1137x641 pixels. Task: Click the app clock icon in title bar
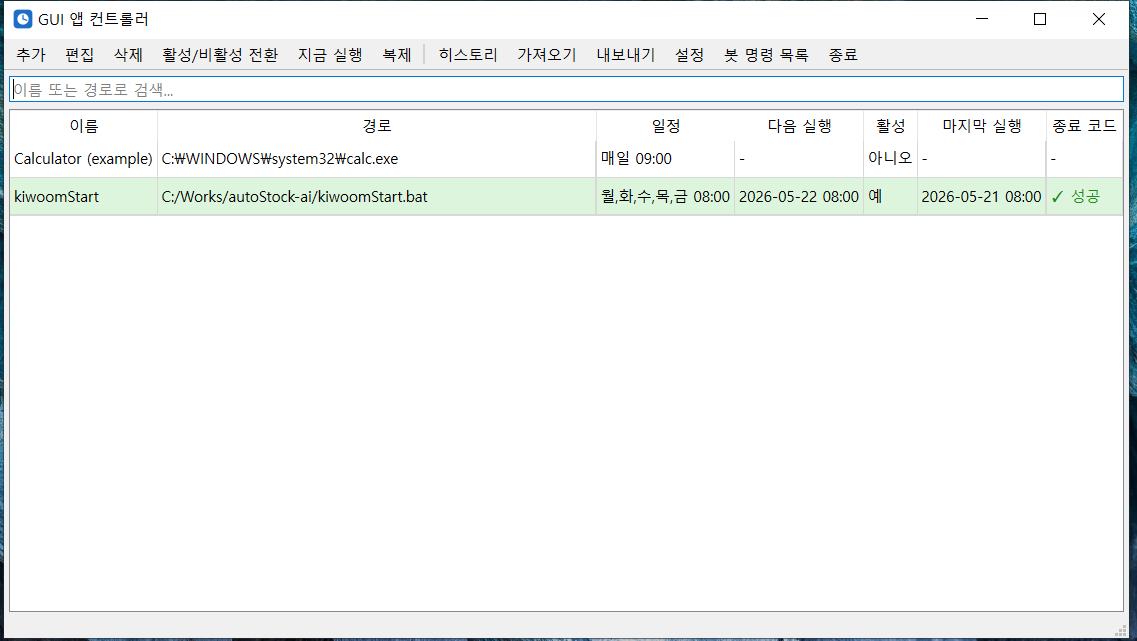click(23, 19)
